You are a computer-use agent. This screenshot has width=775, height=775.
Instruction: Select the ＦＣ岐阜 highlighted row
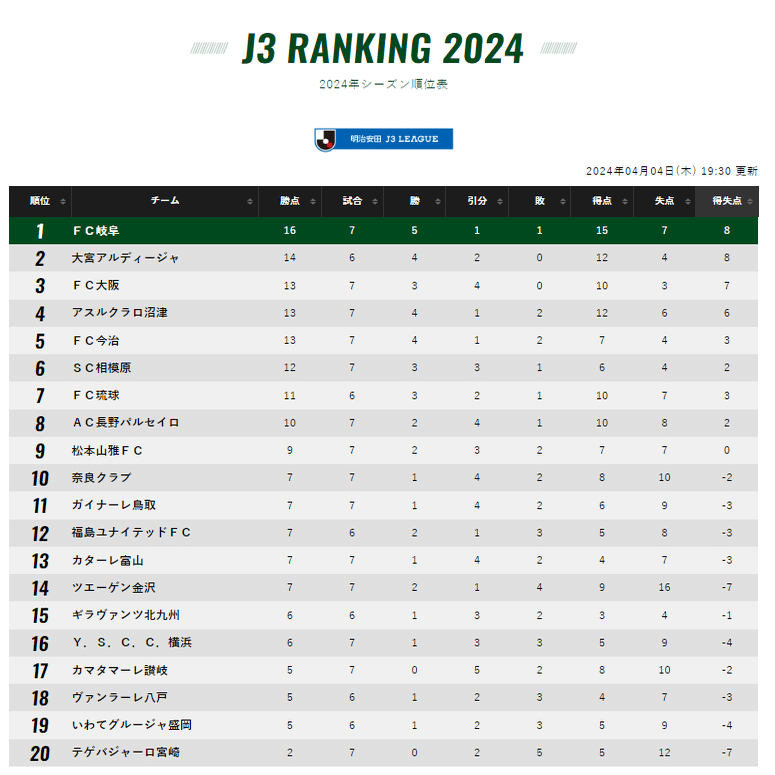[384, 230]
